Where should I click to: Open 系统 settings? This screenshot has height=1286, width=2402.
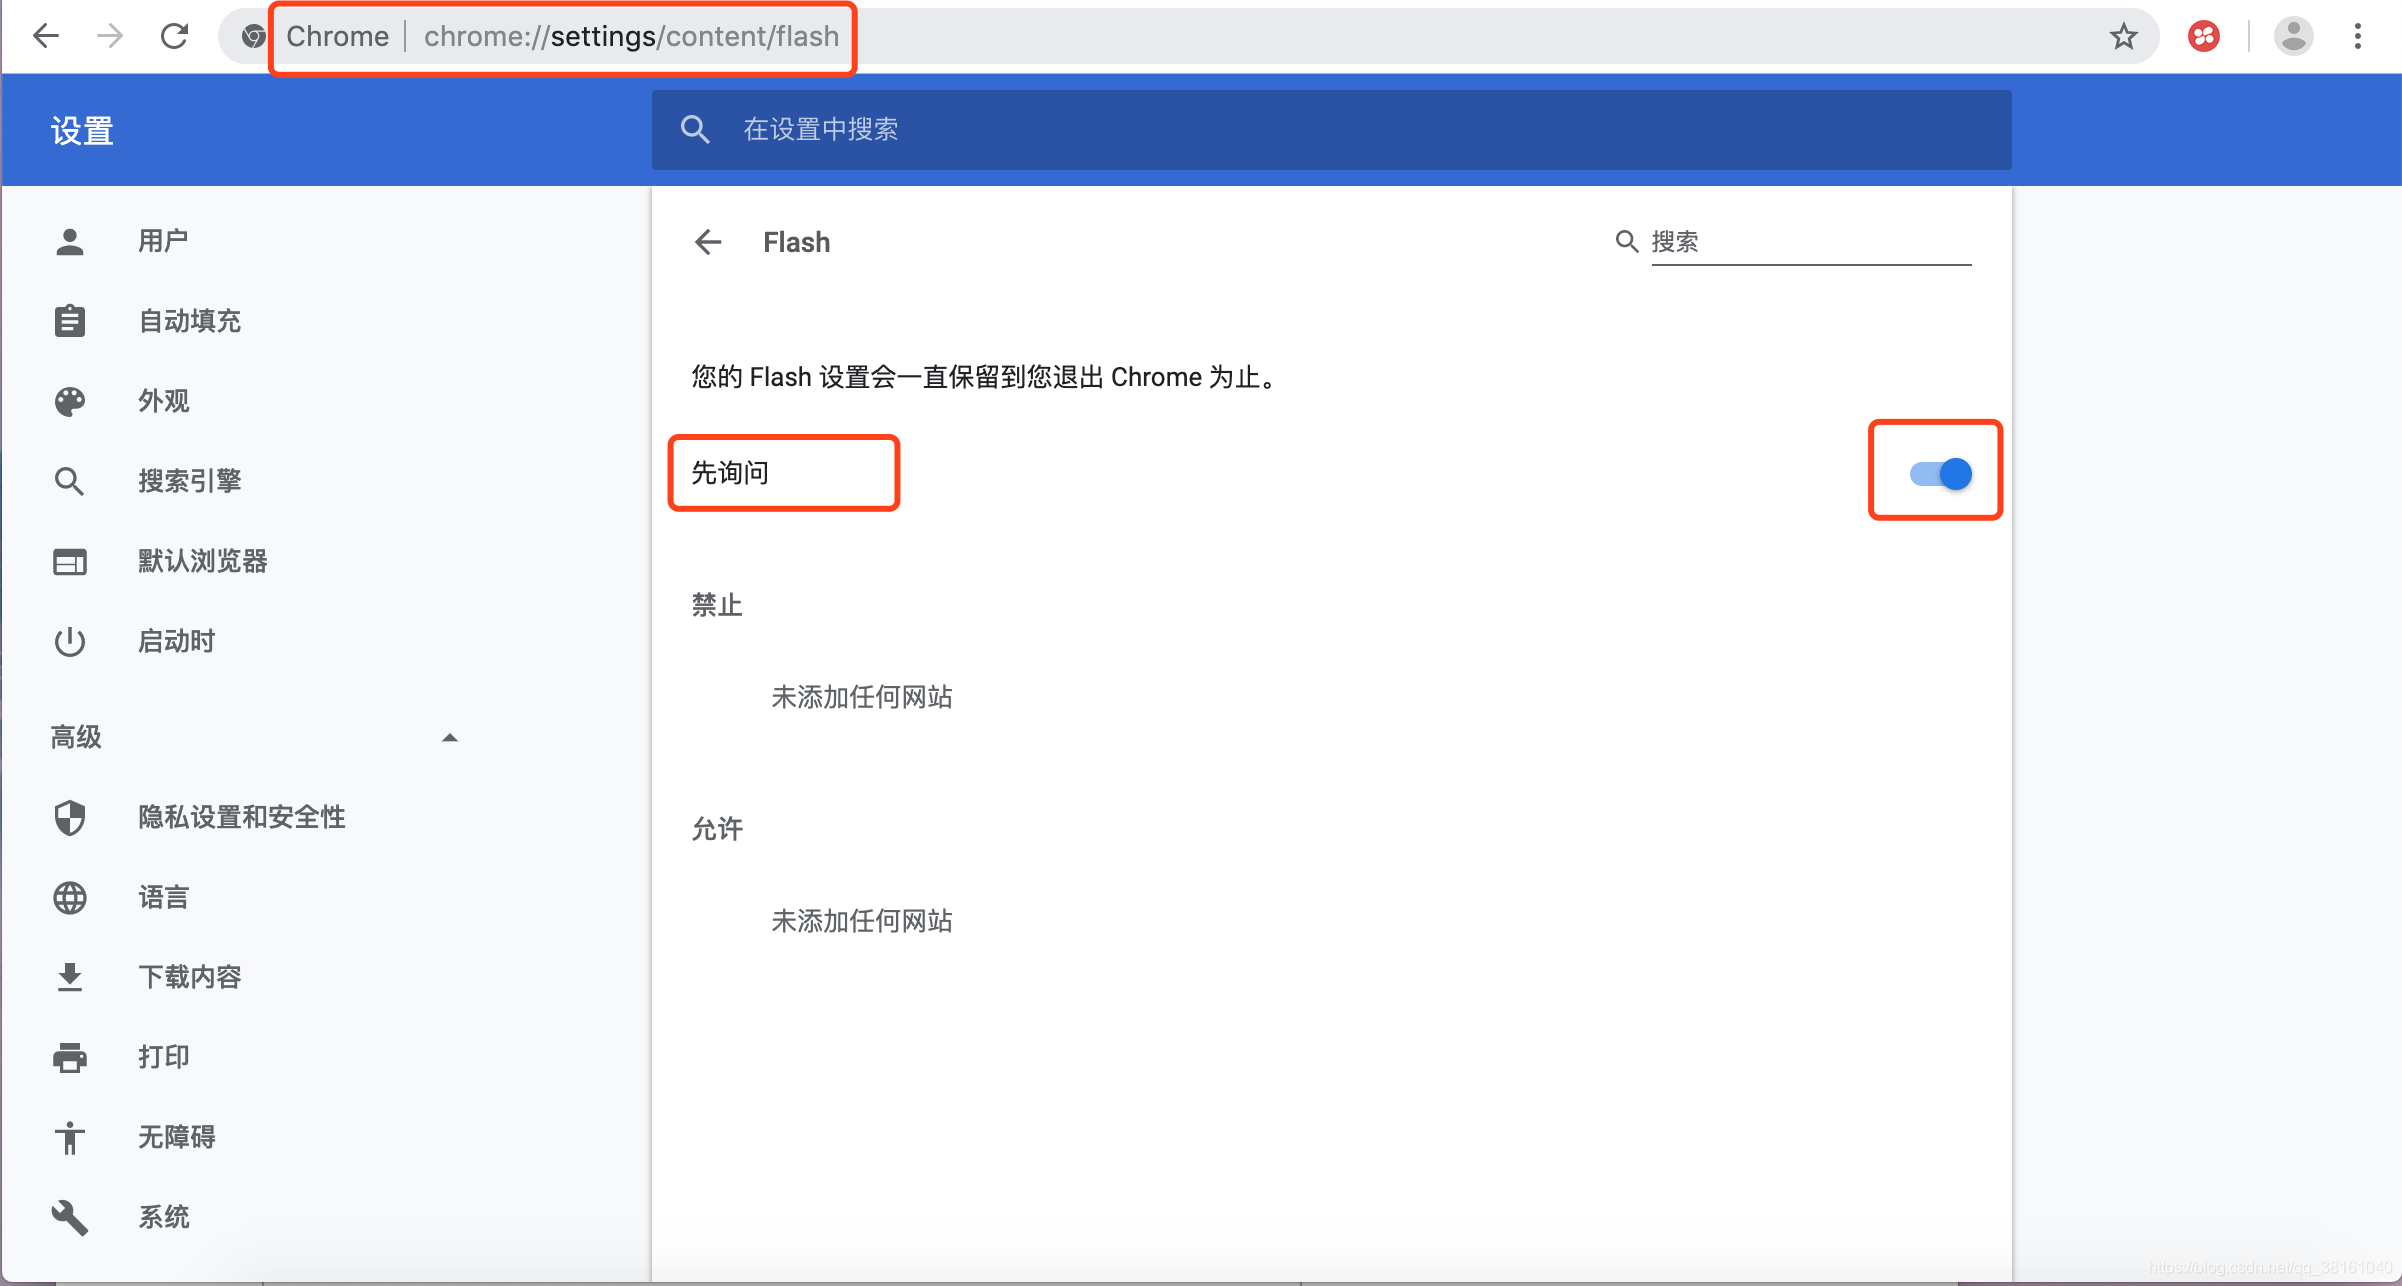click(x=163, y=1217)
